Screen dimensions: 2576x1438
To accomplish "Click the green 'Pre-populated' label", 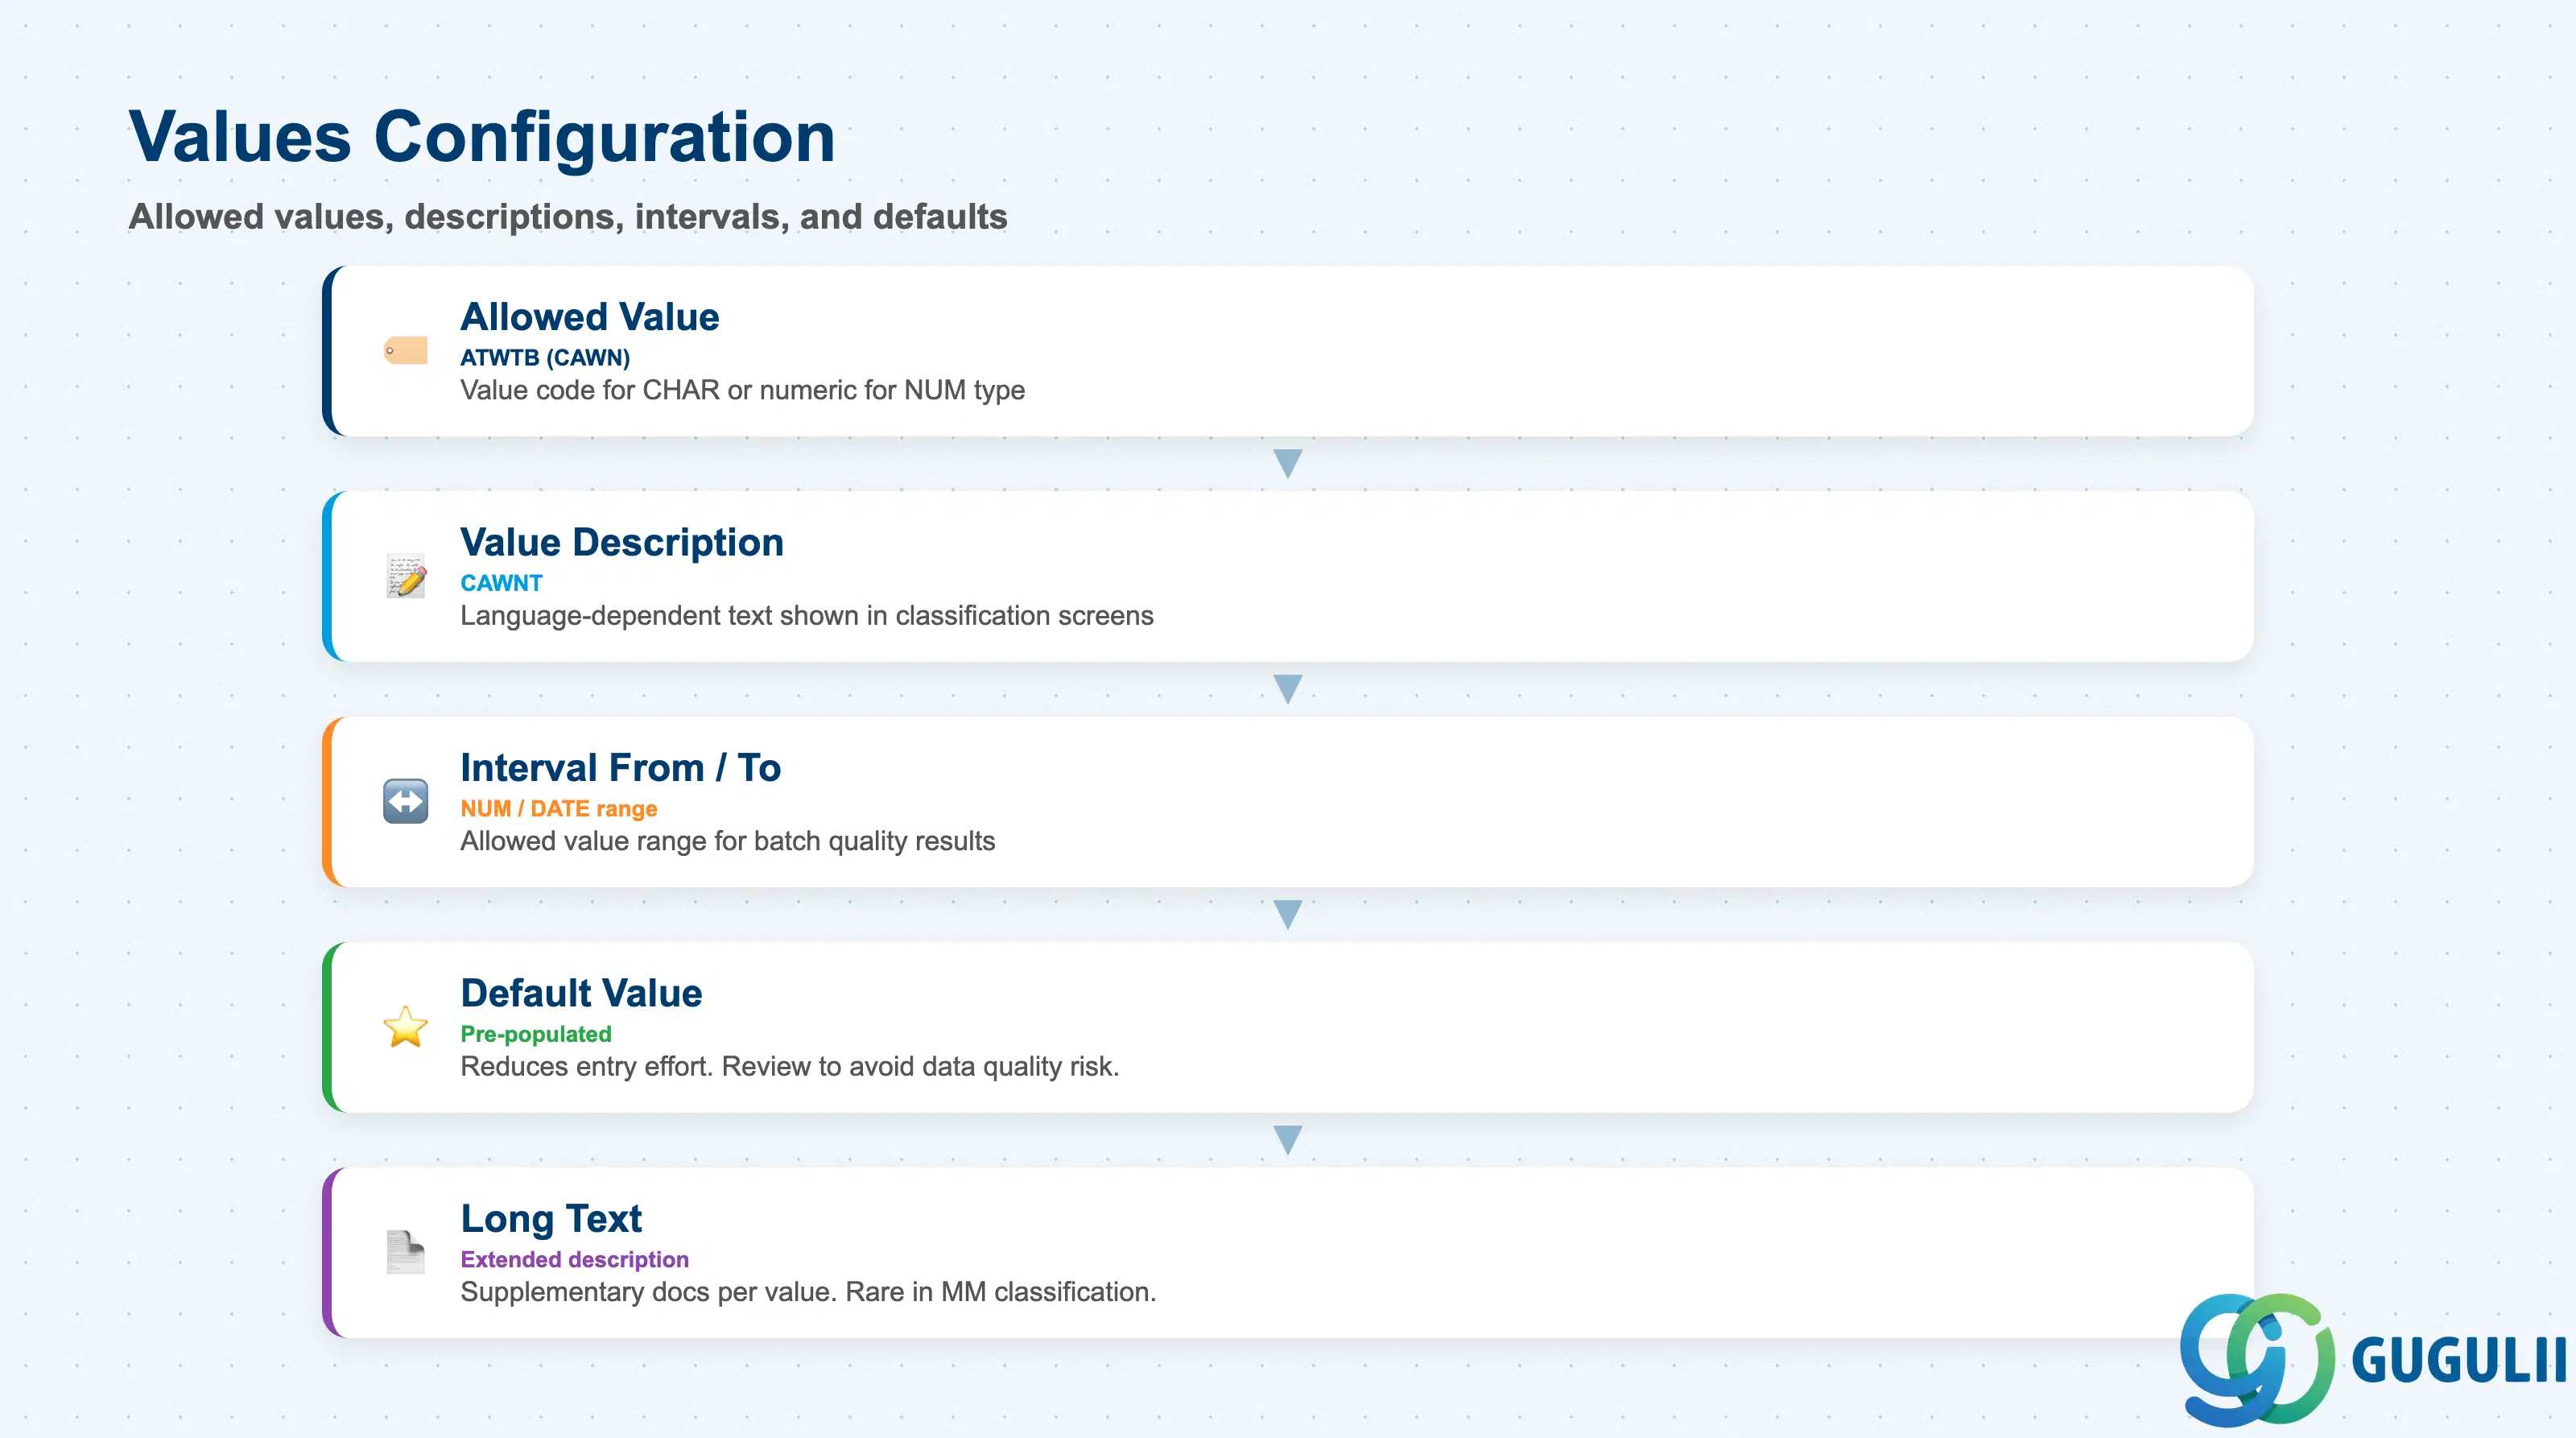I will click(536, 1034).
